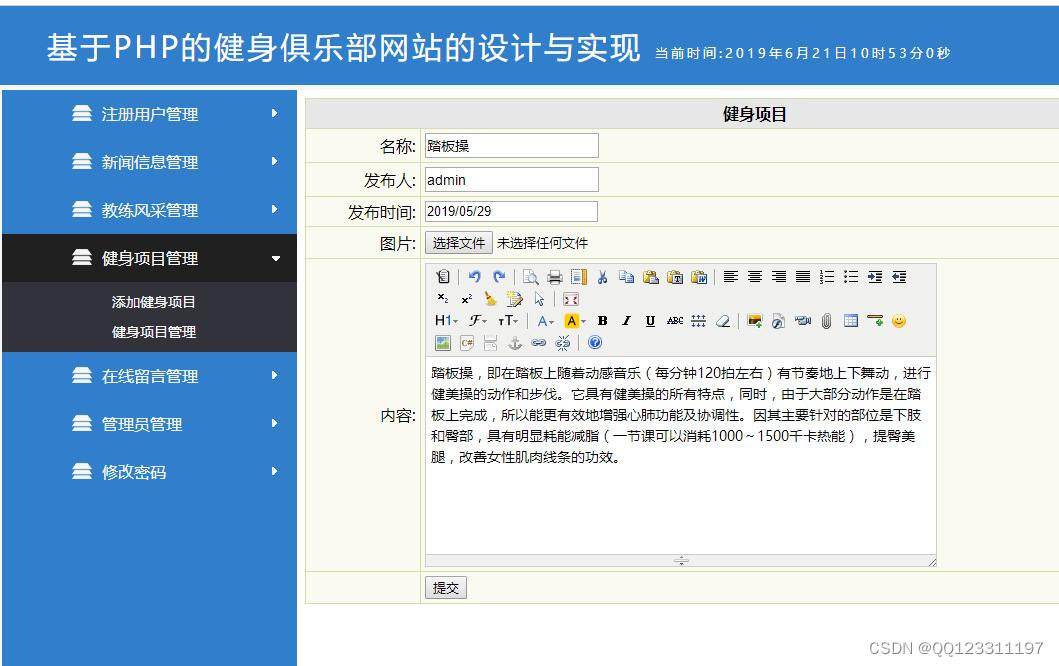The width and height of the screenshot is (1059, 666).
Task: Align text left
Action: click(x=731, y=277)
